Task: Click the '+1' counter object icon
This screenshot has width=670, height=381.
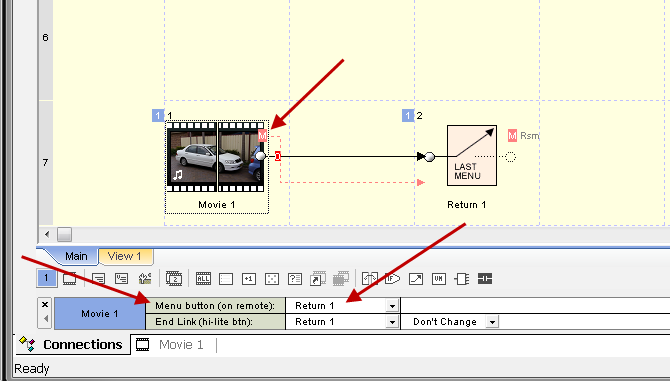Action: [249, 279]
